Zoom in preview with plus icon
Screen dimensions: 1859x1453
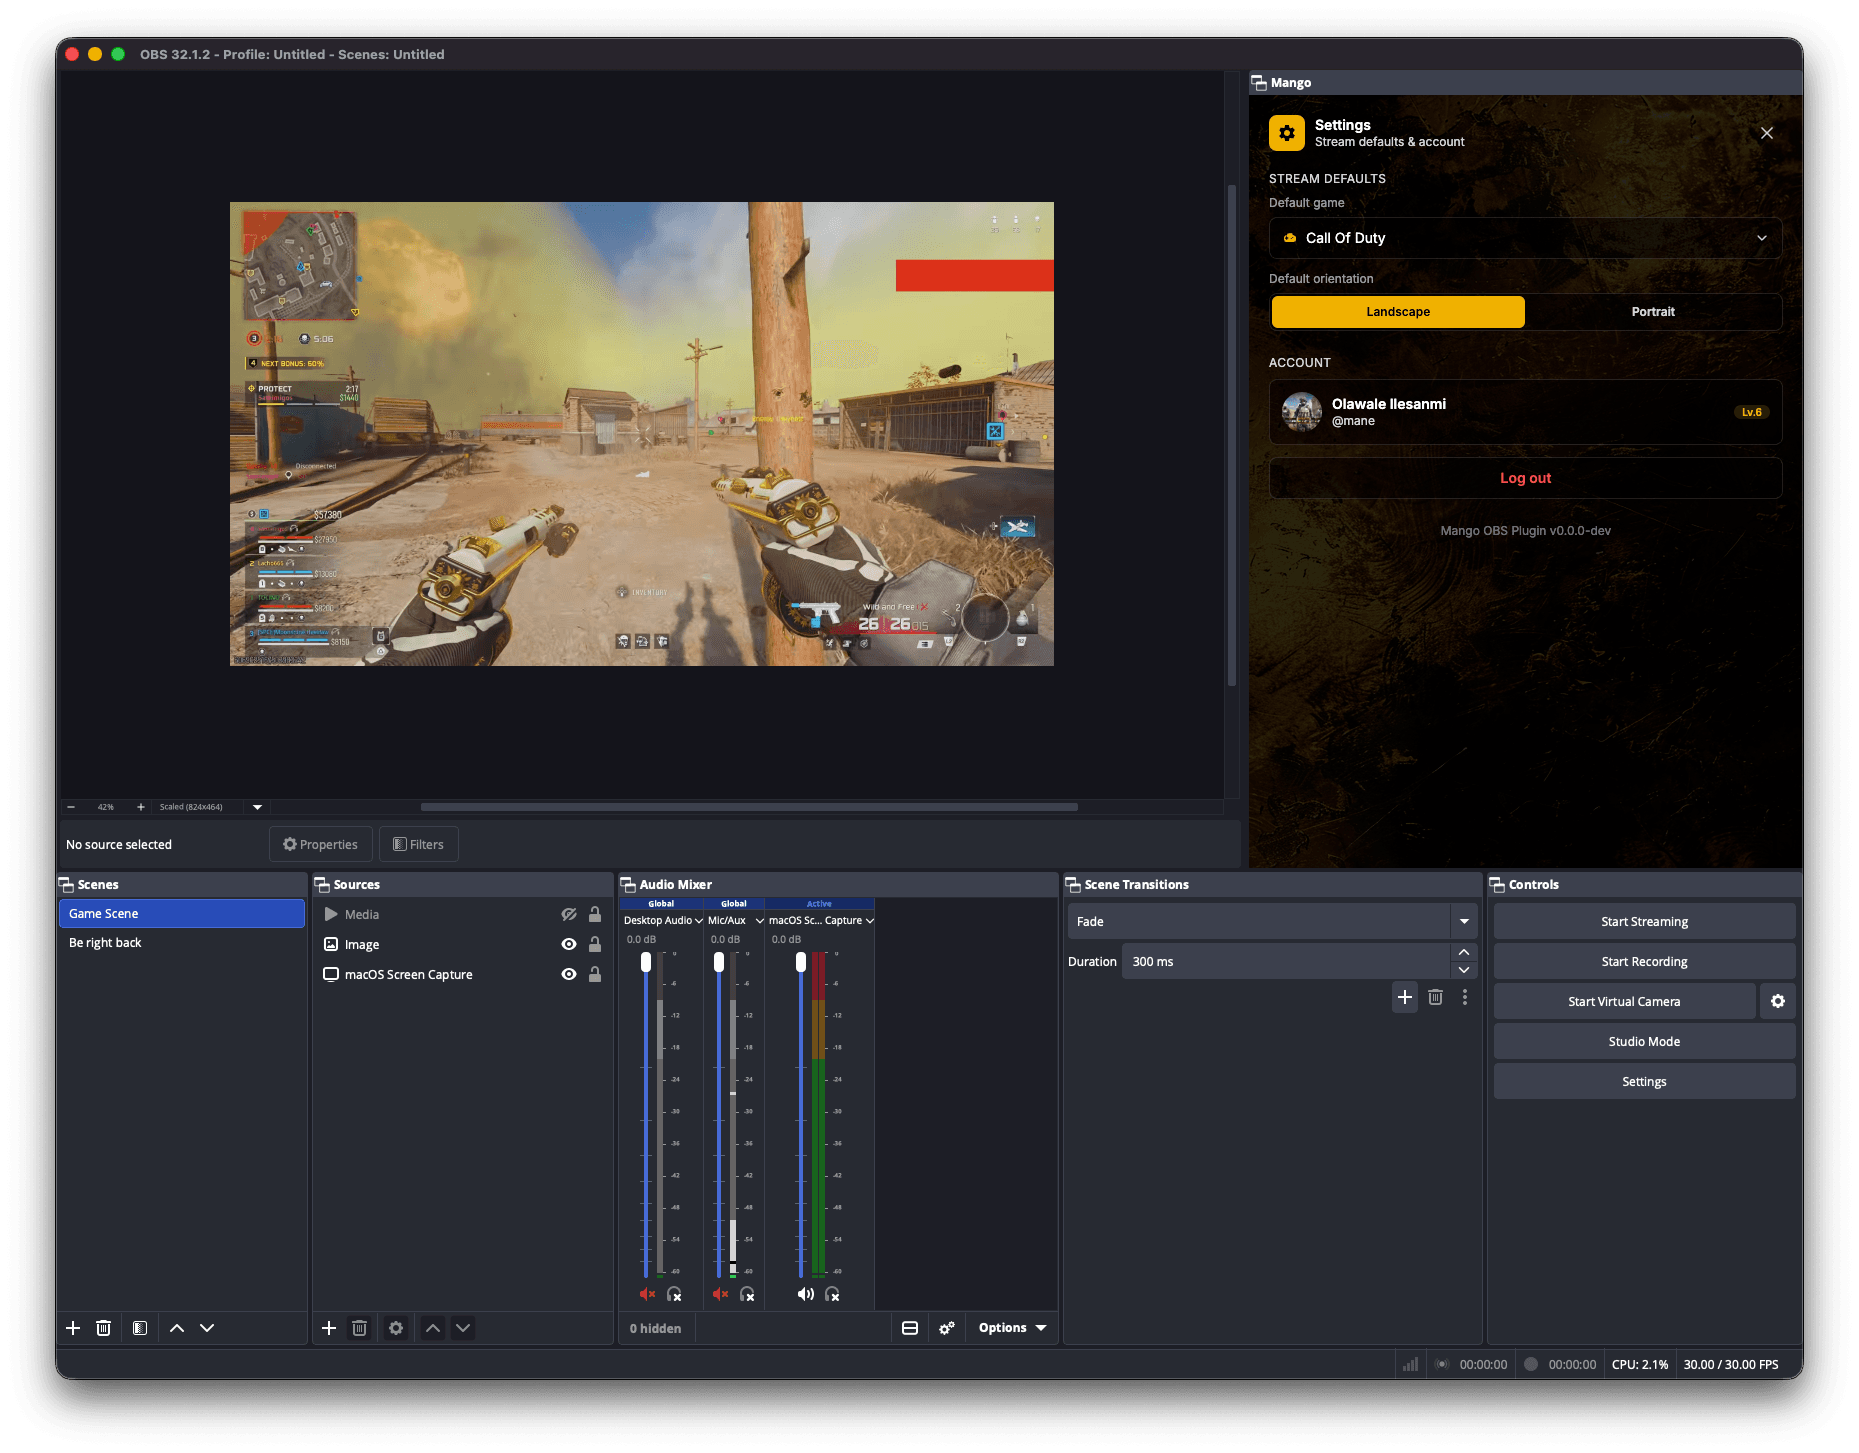coord(141,807)
